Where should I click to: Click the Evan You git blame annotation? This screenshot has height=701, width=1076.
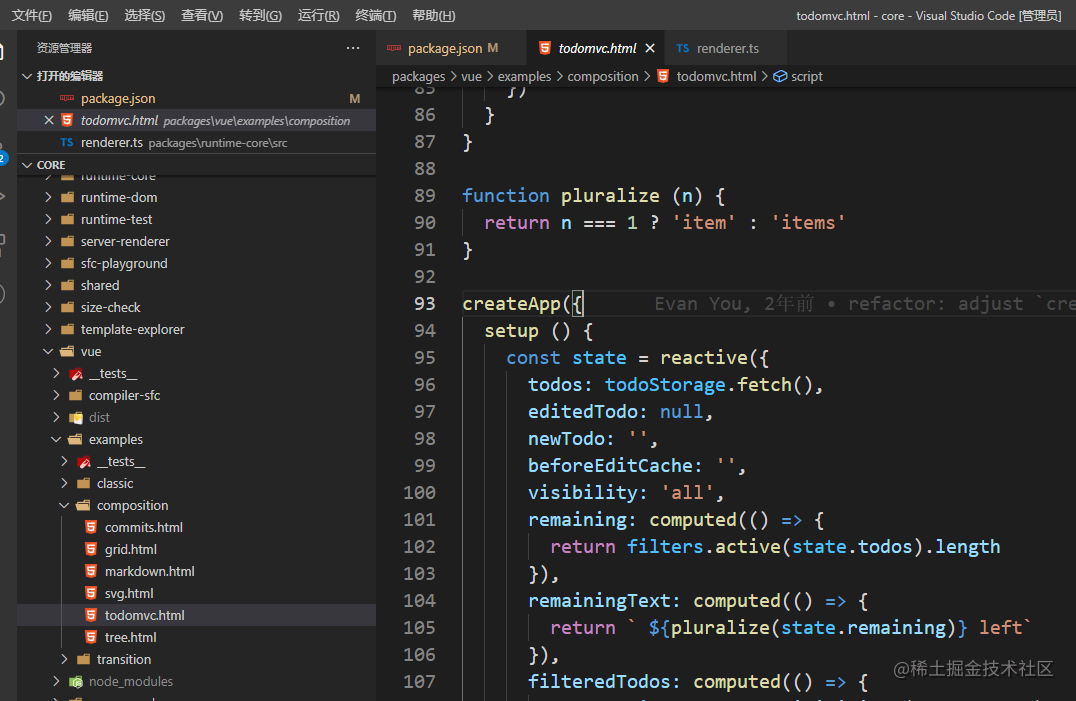865,304
